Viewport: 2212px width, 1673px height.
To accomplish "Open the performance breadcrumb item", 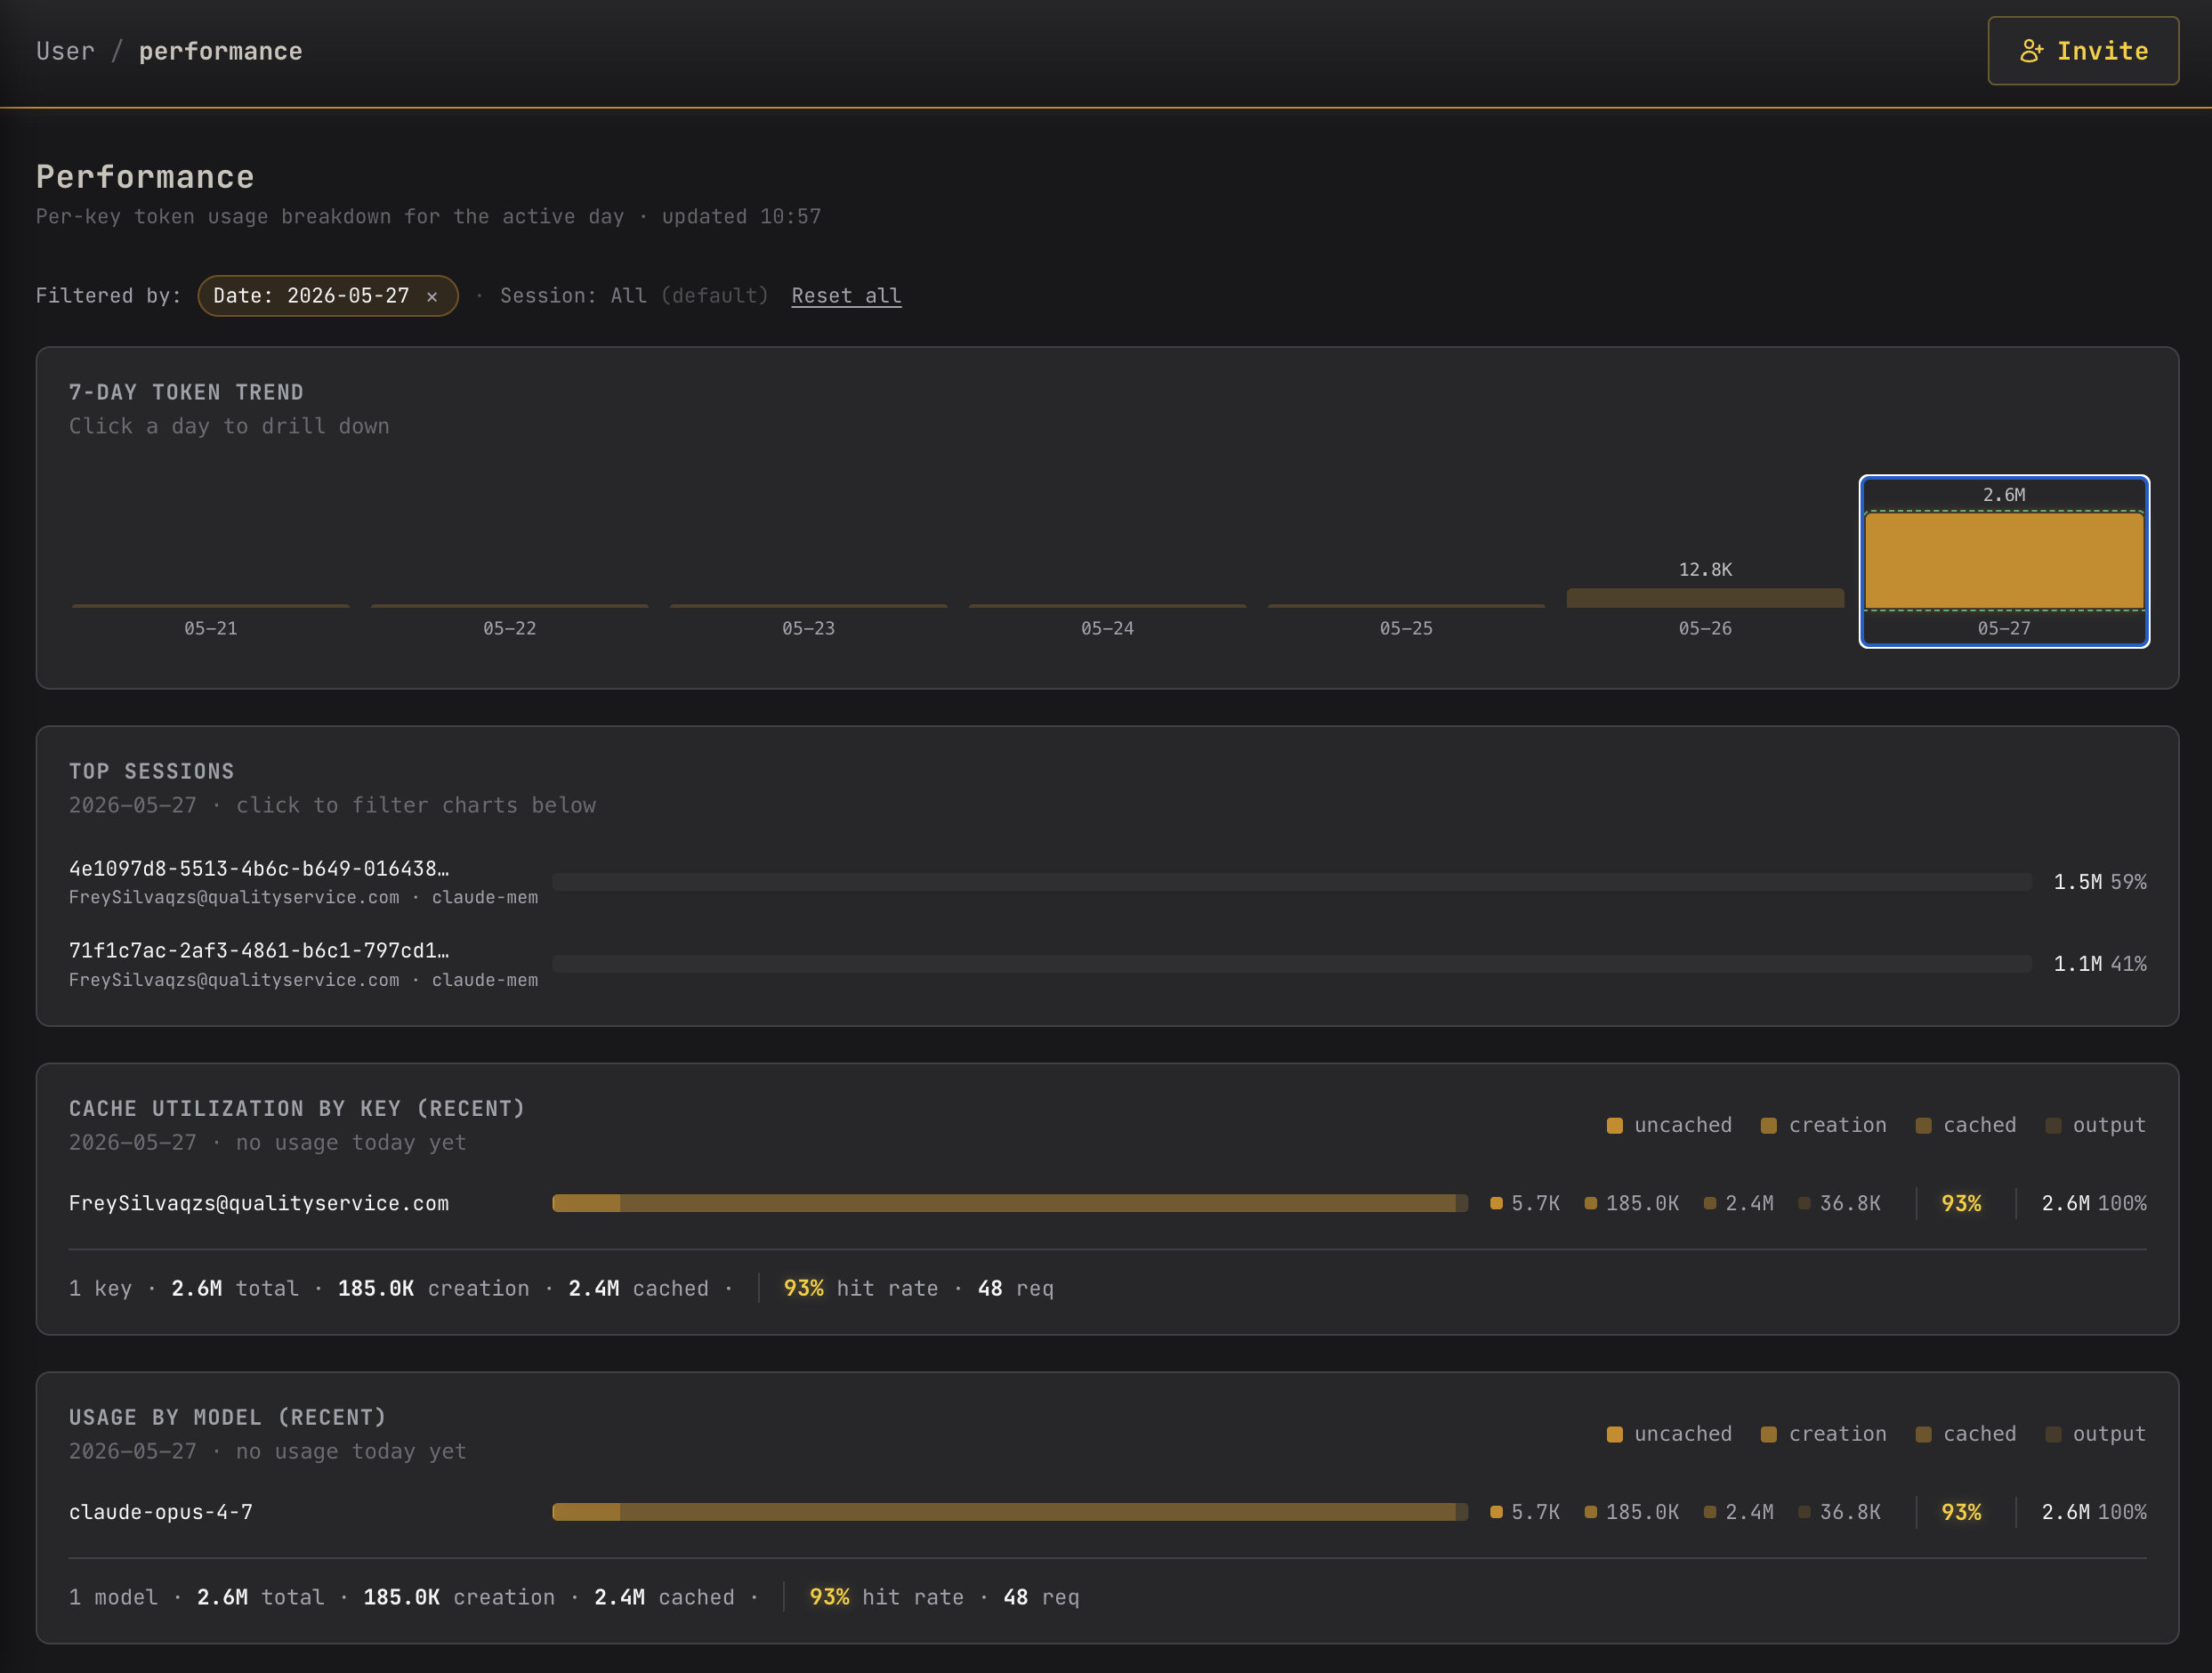I will point(220,51).
